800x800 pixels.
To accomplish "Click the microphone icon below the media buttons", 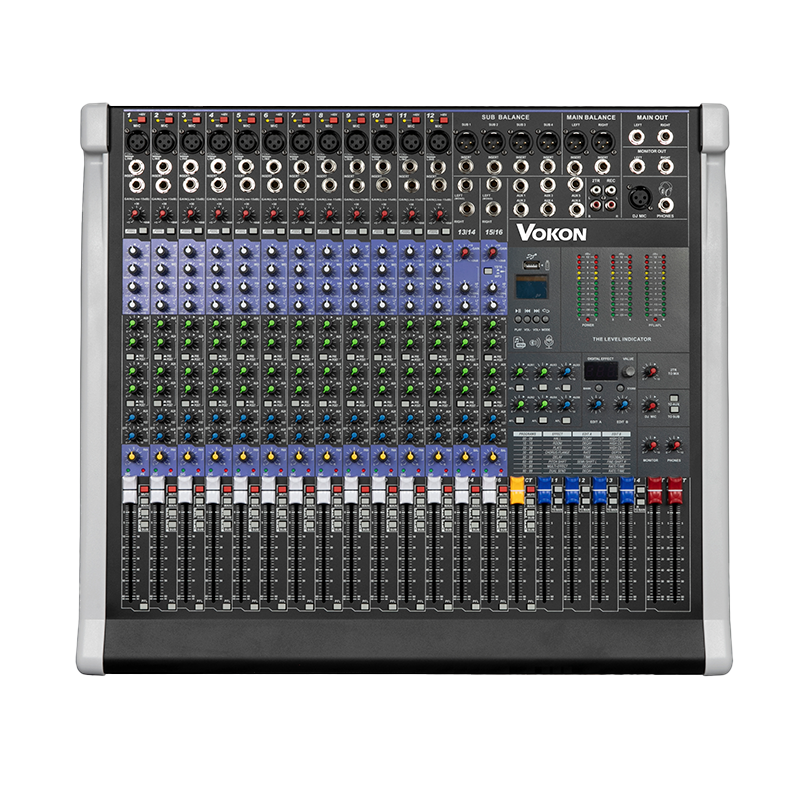I will [550, 341].
